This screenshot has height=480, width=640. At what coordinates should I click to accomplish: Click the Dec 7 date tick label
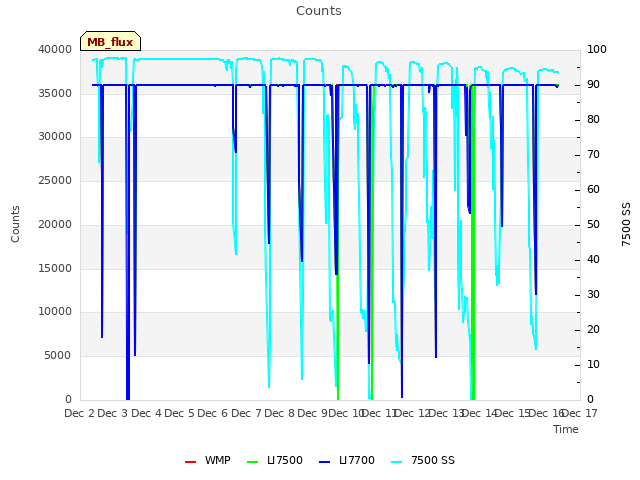[x=246, y=413]
